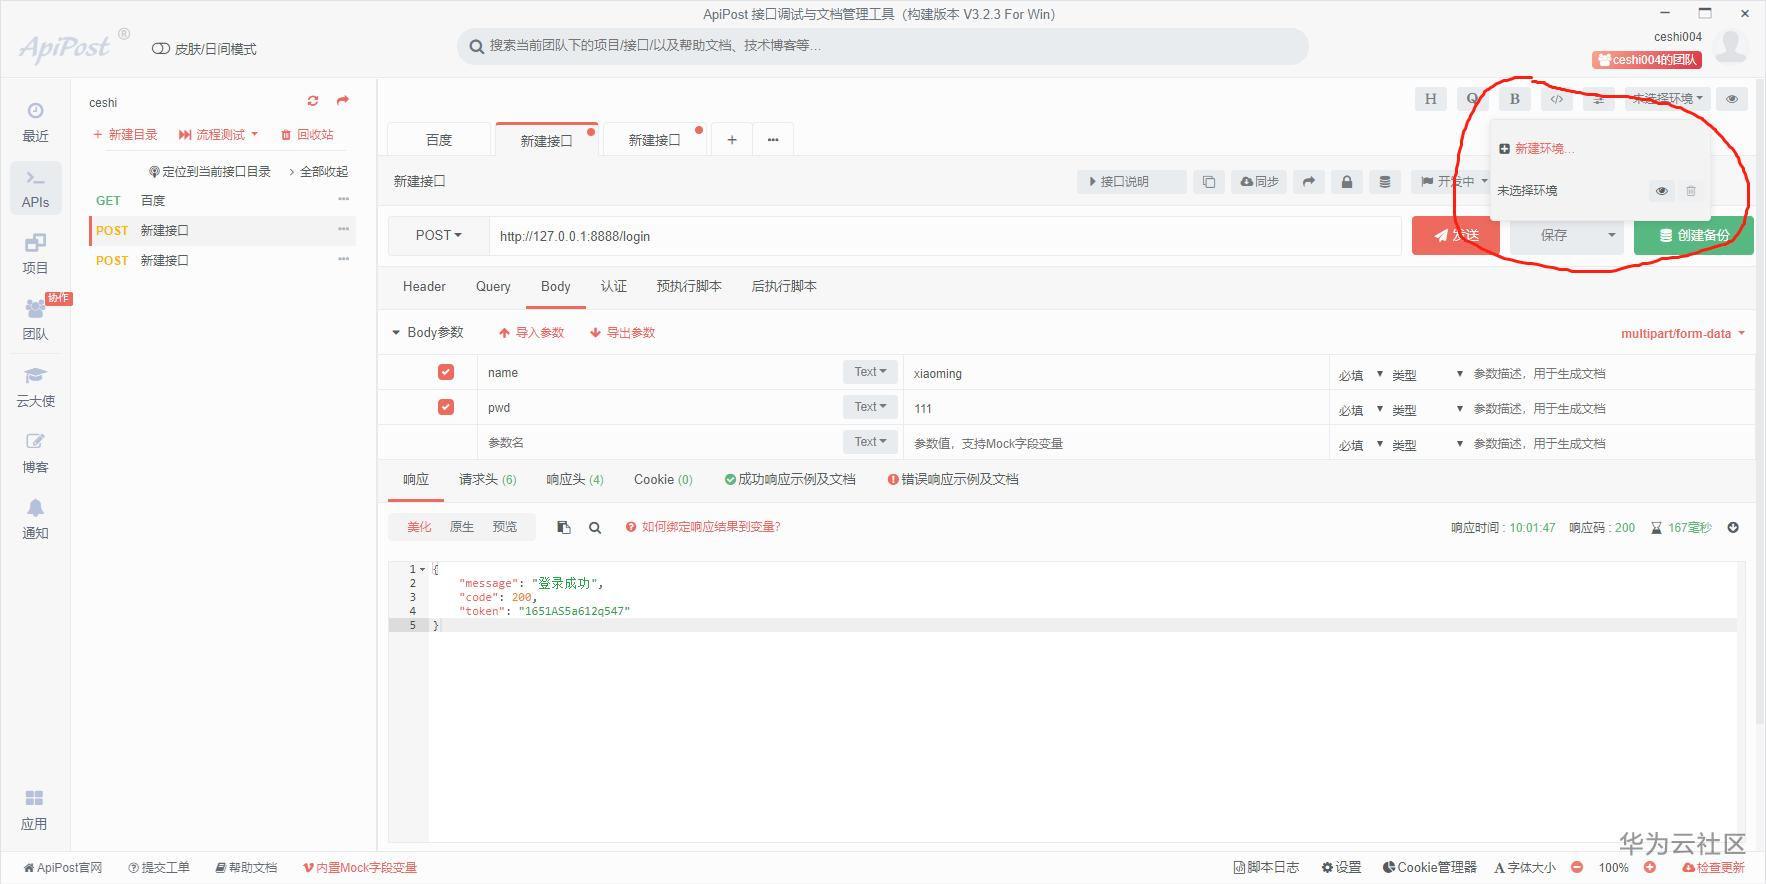The image size is (1766, 884).
Task: Open the 应用 (apps) sidebar section
Action: point(35,810)
